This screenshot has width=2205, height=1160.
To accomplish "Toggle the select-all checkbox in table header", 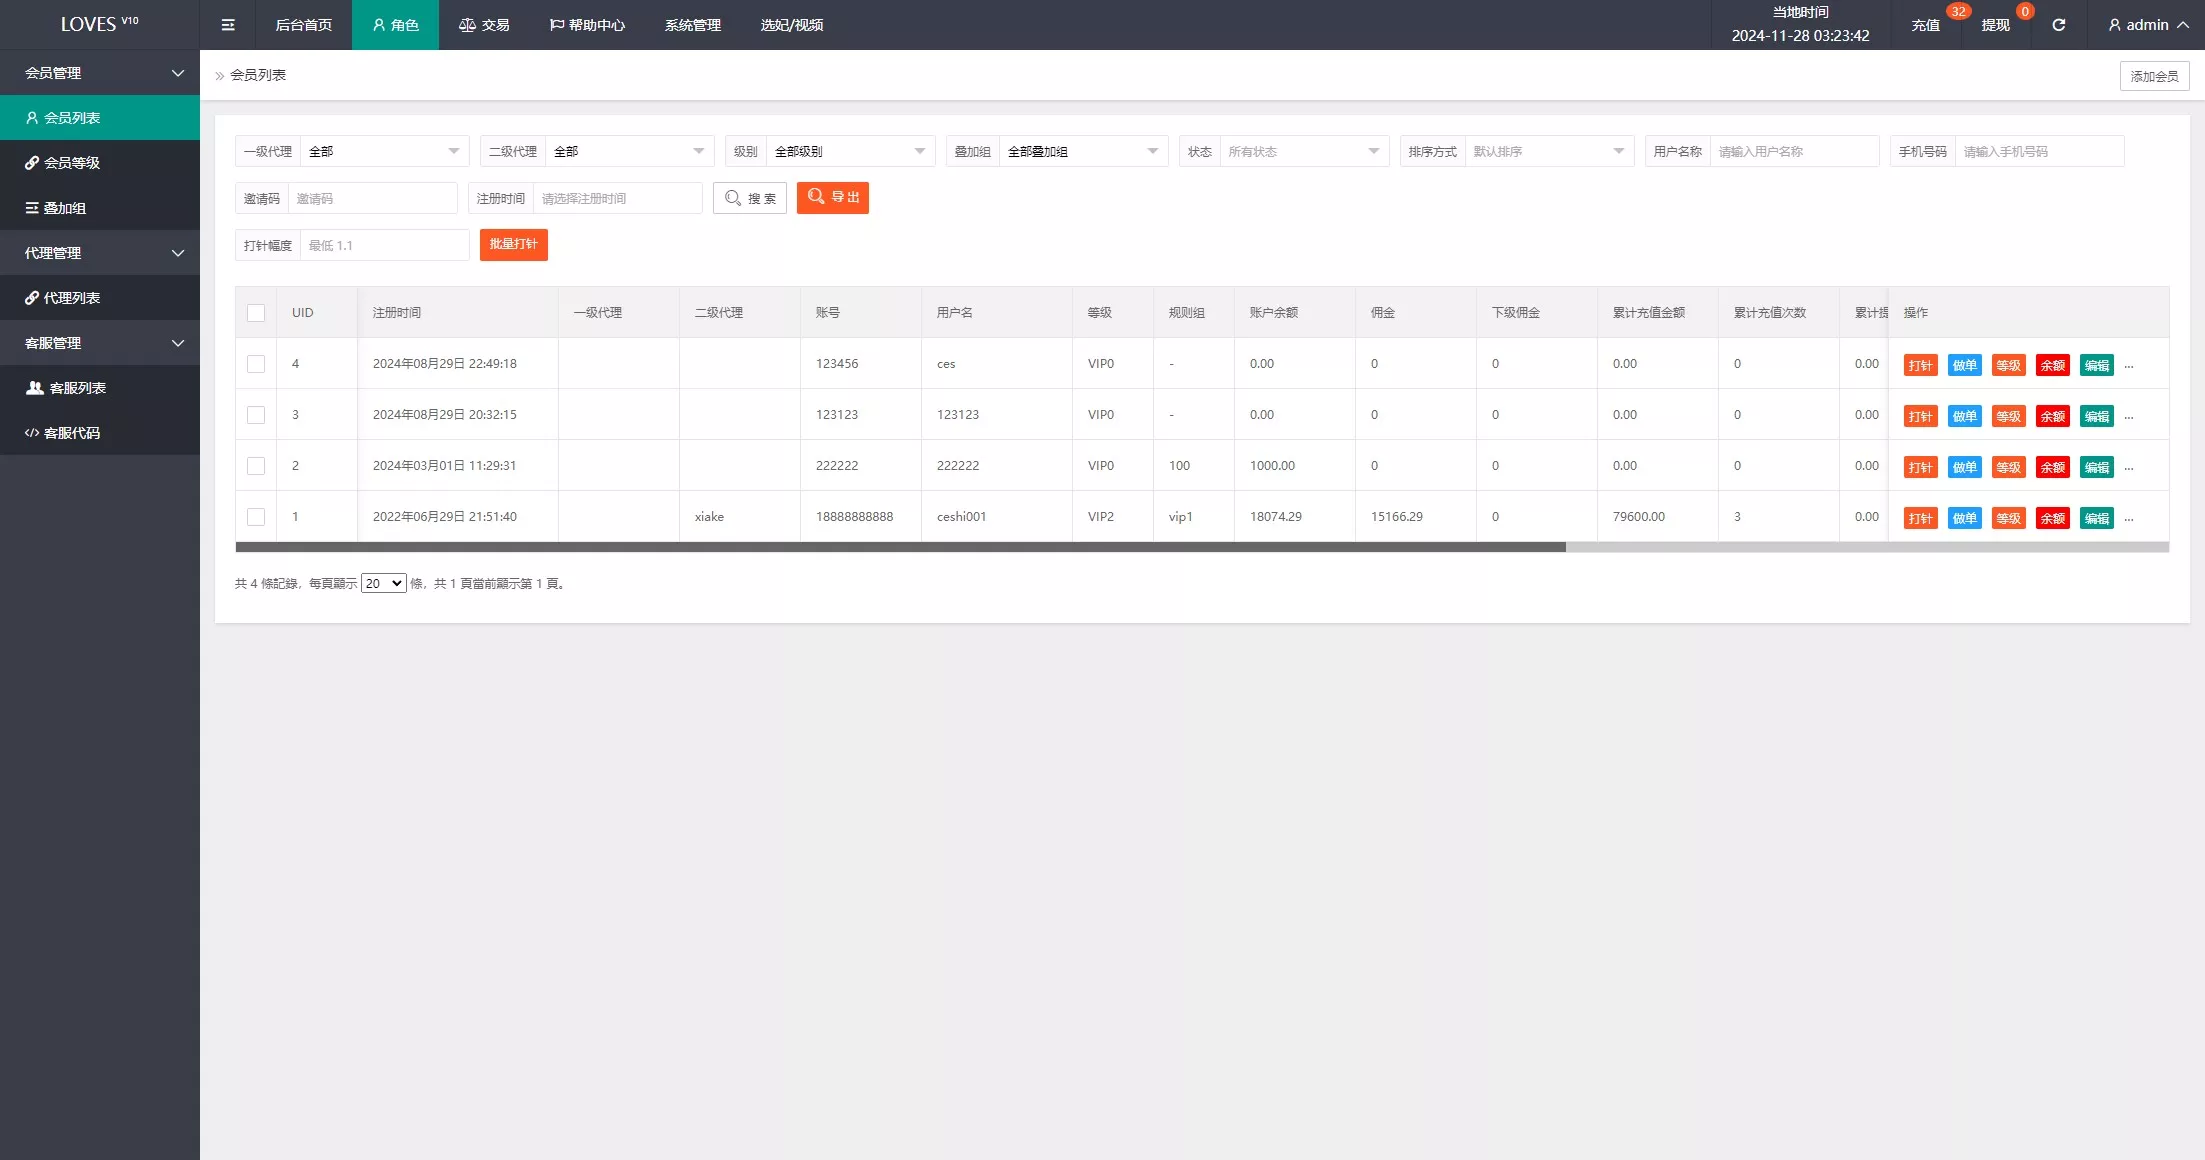I will point(256,313).
